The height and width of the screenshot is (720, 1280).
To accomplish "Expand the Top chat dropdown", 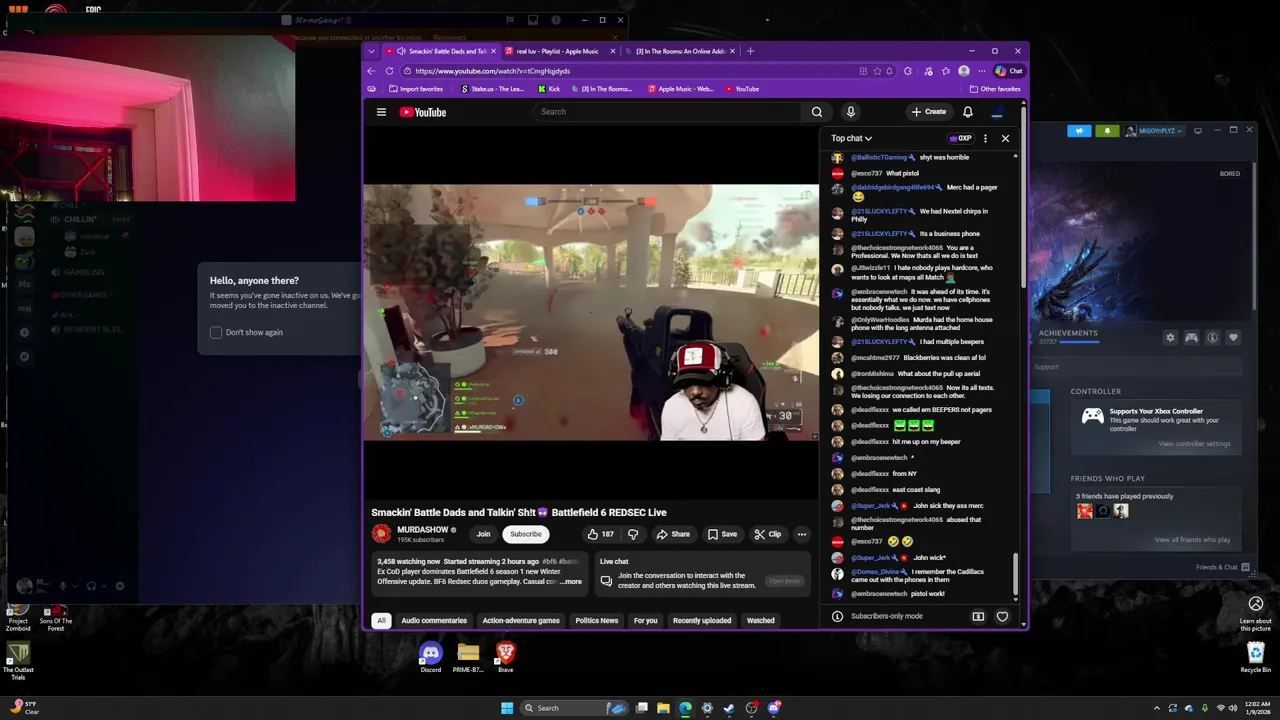I will pyautogui.click(x=851, y=138).
